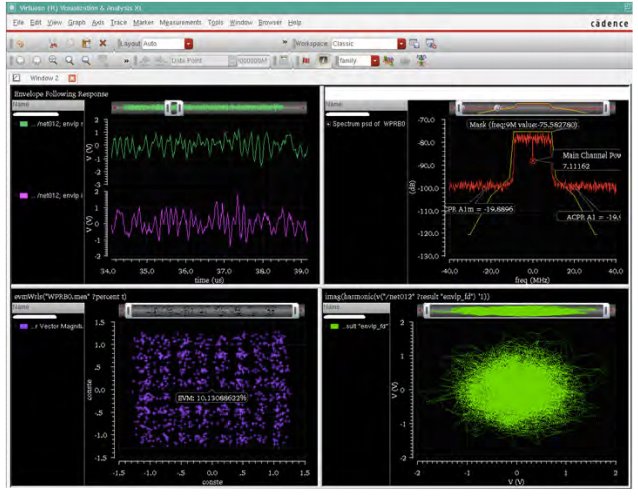638x497 pixels.
Task: Click the colorful icon right of family dropdown
Action: [389, 61]
